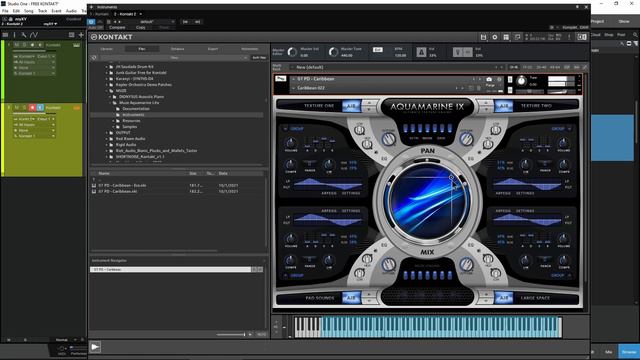The width and height of the screenshot is (640, 360).
Task: Open Kontakt options gear icon in header
Action: point(495,37)
